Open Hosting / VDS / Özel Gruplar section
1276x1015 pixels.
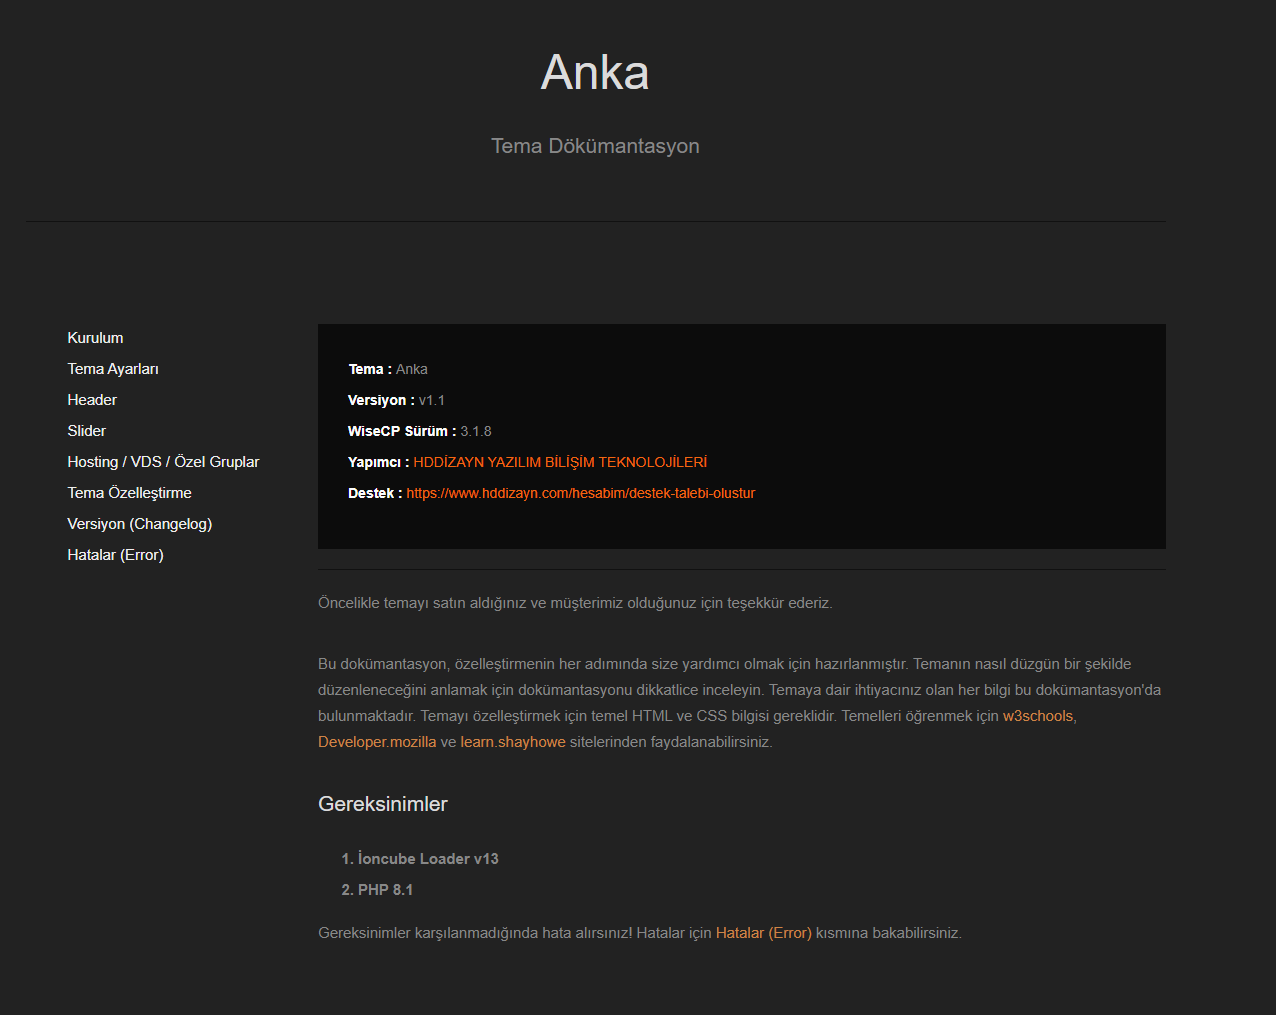tap(163, 462)
